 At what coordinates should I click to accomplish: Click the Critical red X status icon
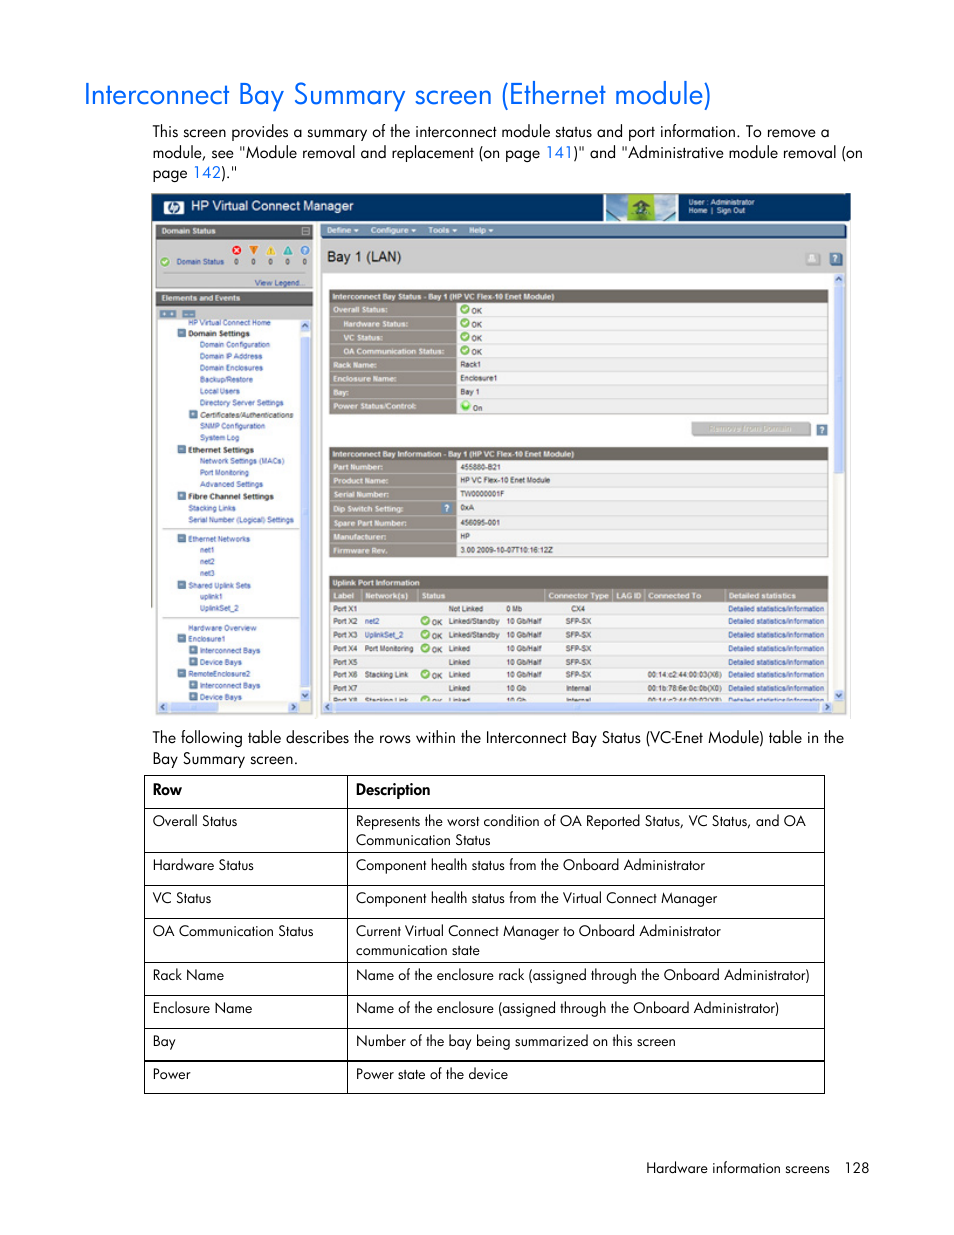pos(237,250)
